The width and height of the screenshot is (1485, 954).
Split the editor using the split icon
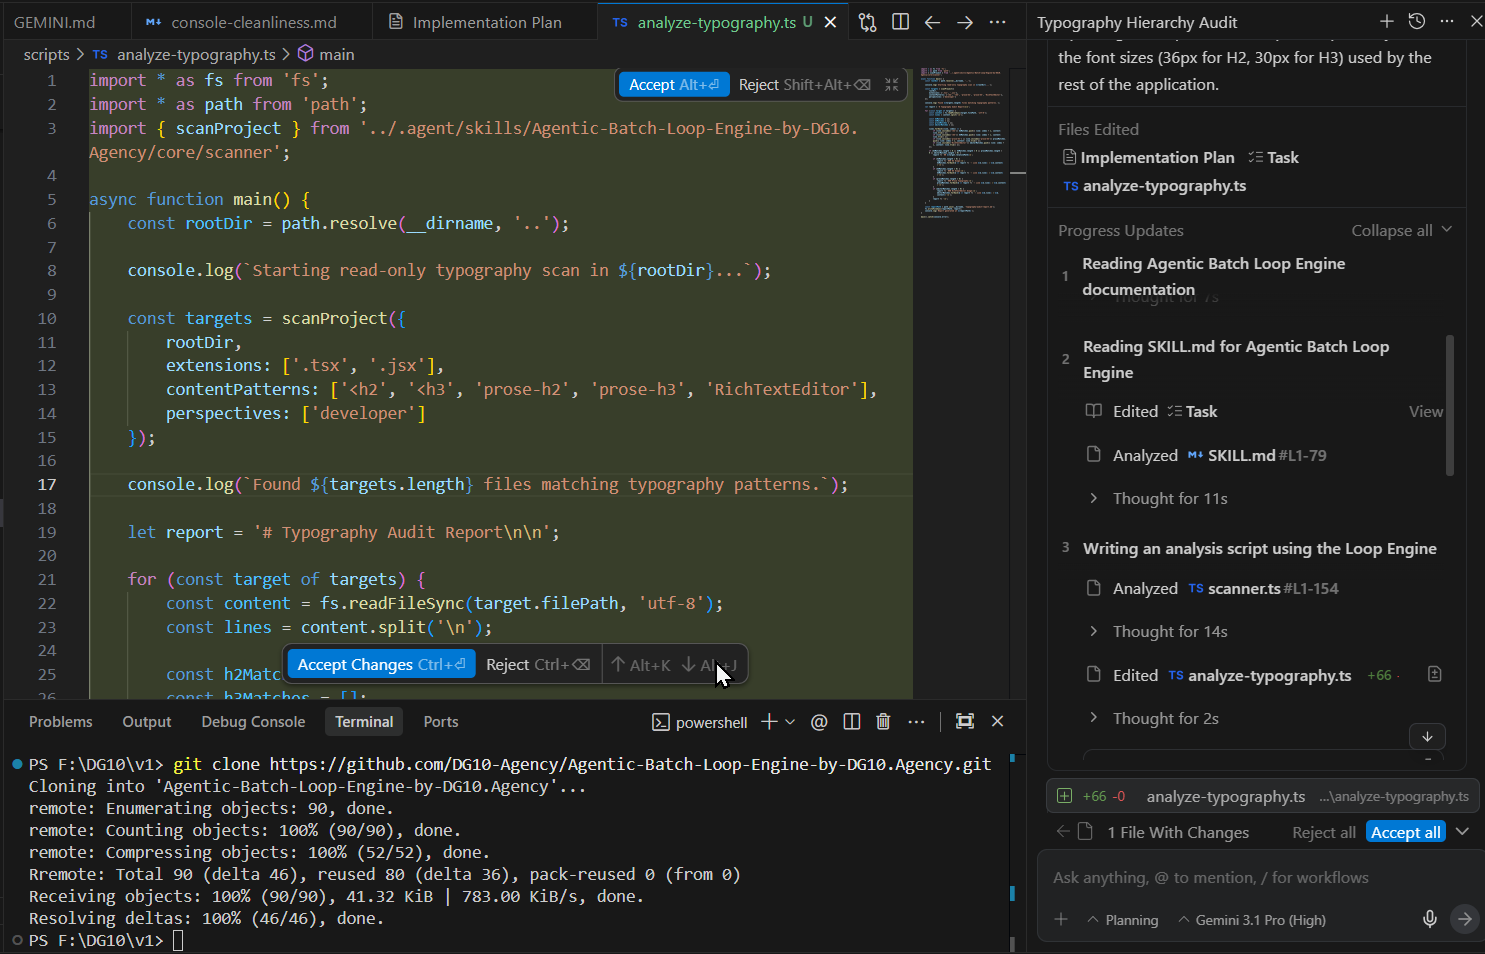tap(900, 22)
